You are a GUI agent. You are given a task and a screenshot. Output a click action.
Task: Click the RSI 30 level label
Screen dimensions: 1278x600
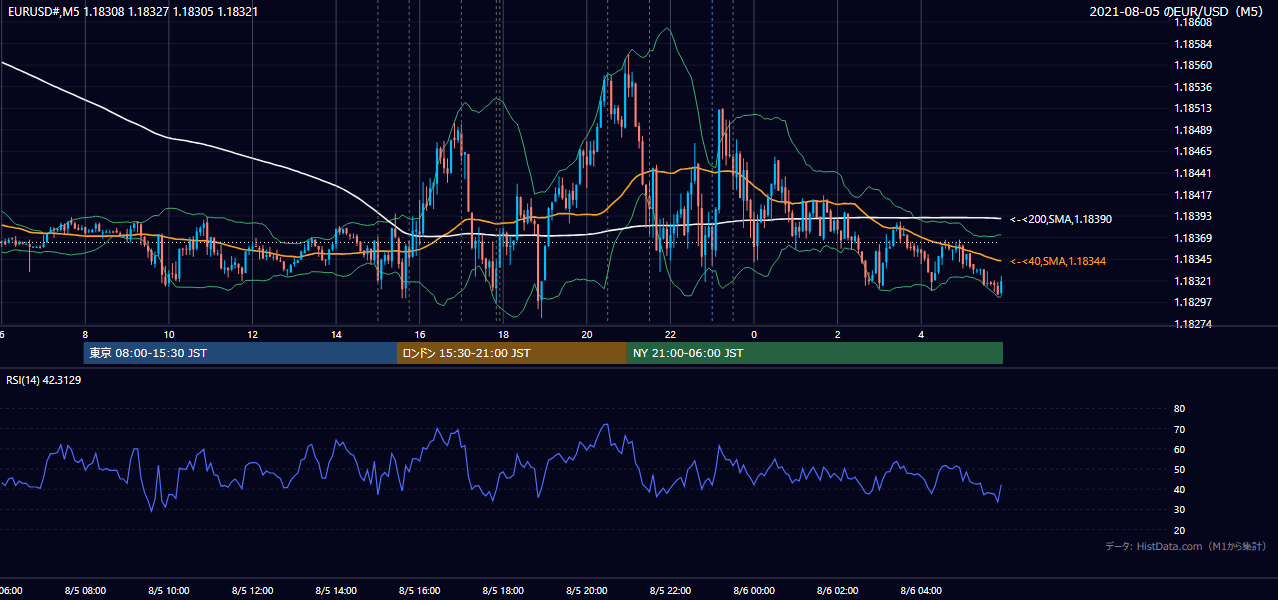pyautogui.click(x=1179, y=509)
